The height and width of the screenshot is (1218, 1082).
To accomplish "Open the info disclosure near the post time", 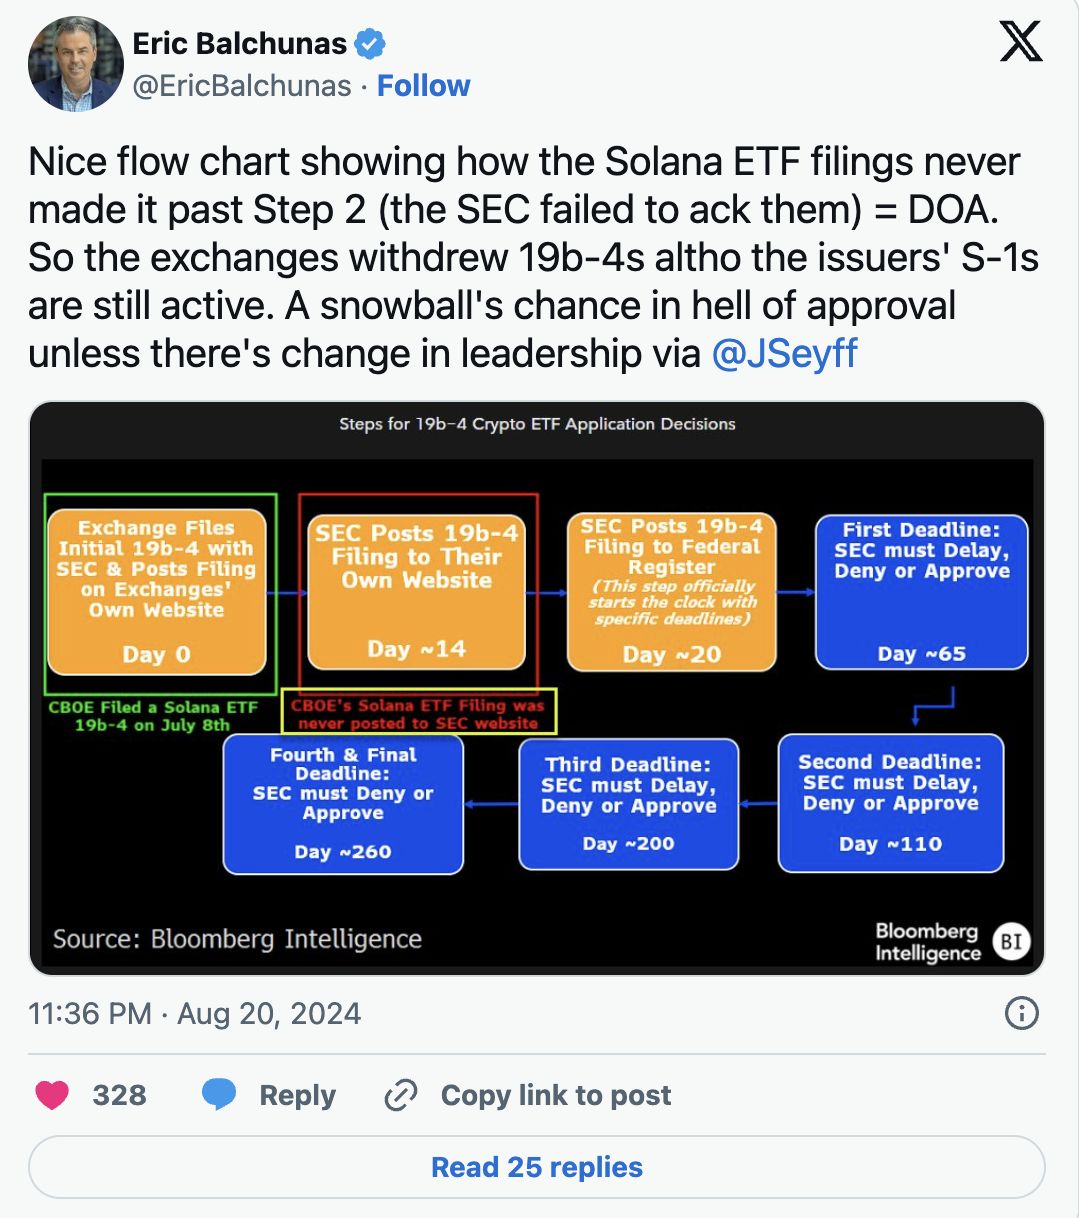I will (x=1020, y=1014).
